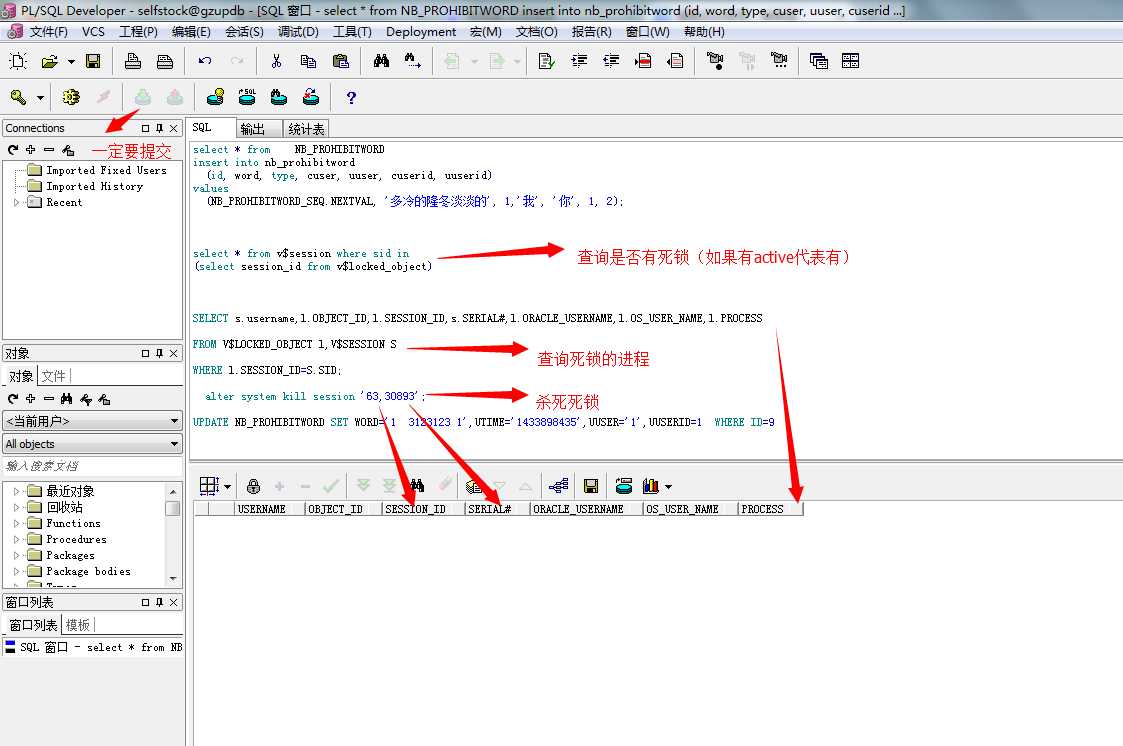Switch to the 统计表 tab
This screenshot has width=1123, height=746.
point(306,129)
